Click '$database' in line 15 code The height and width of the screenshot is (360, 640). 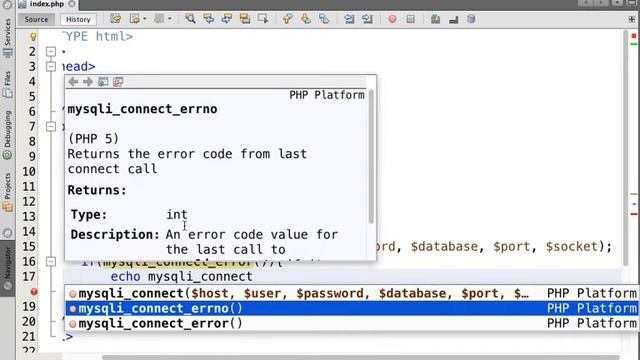point(444,247)
